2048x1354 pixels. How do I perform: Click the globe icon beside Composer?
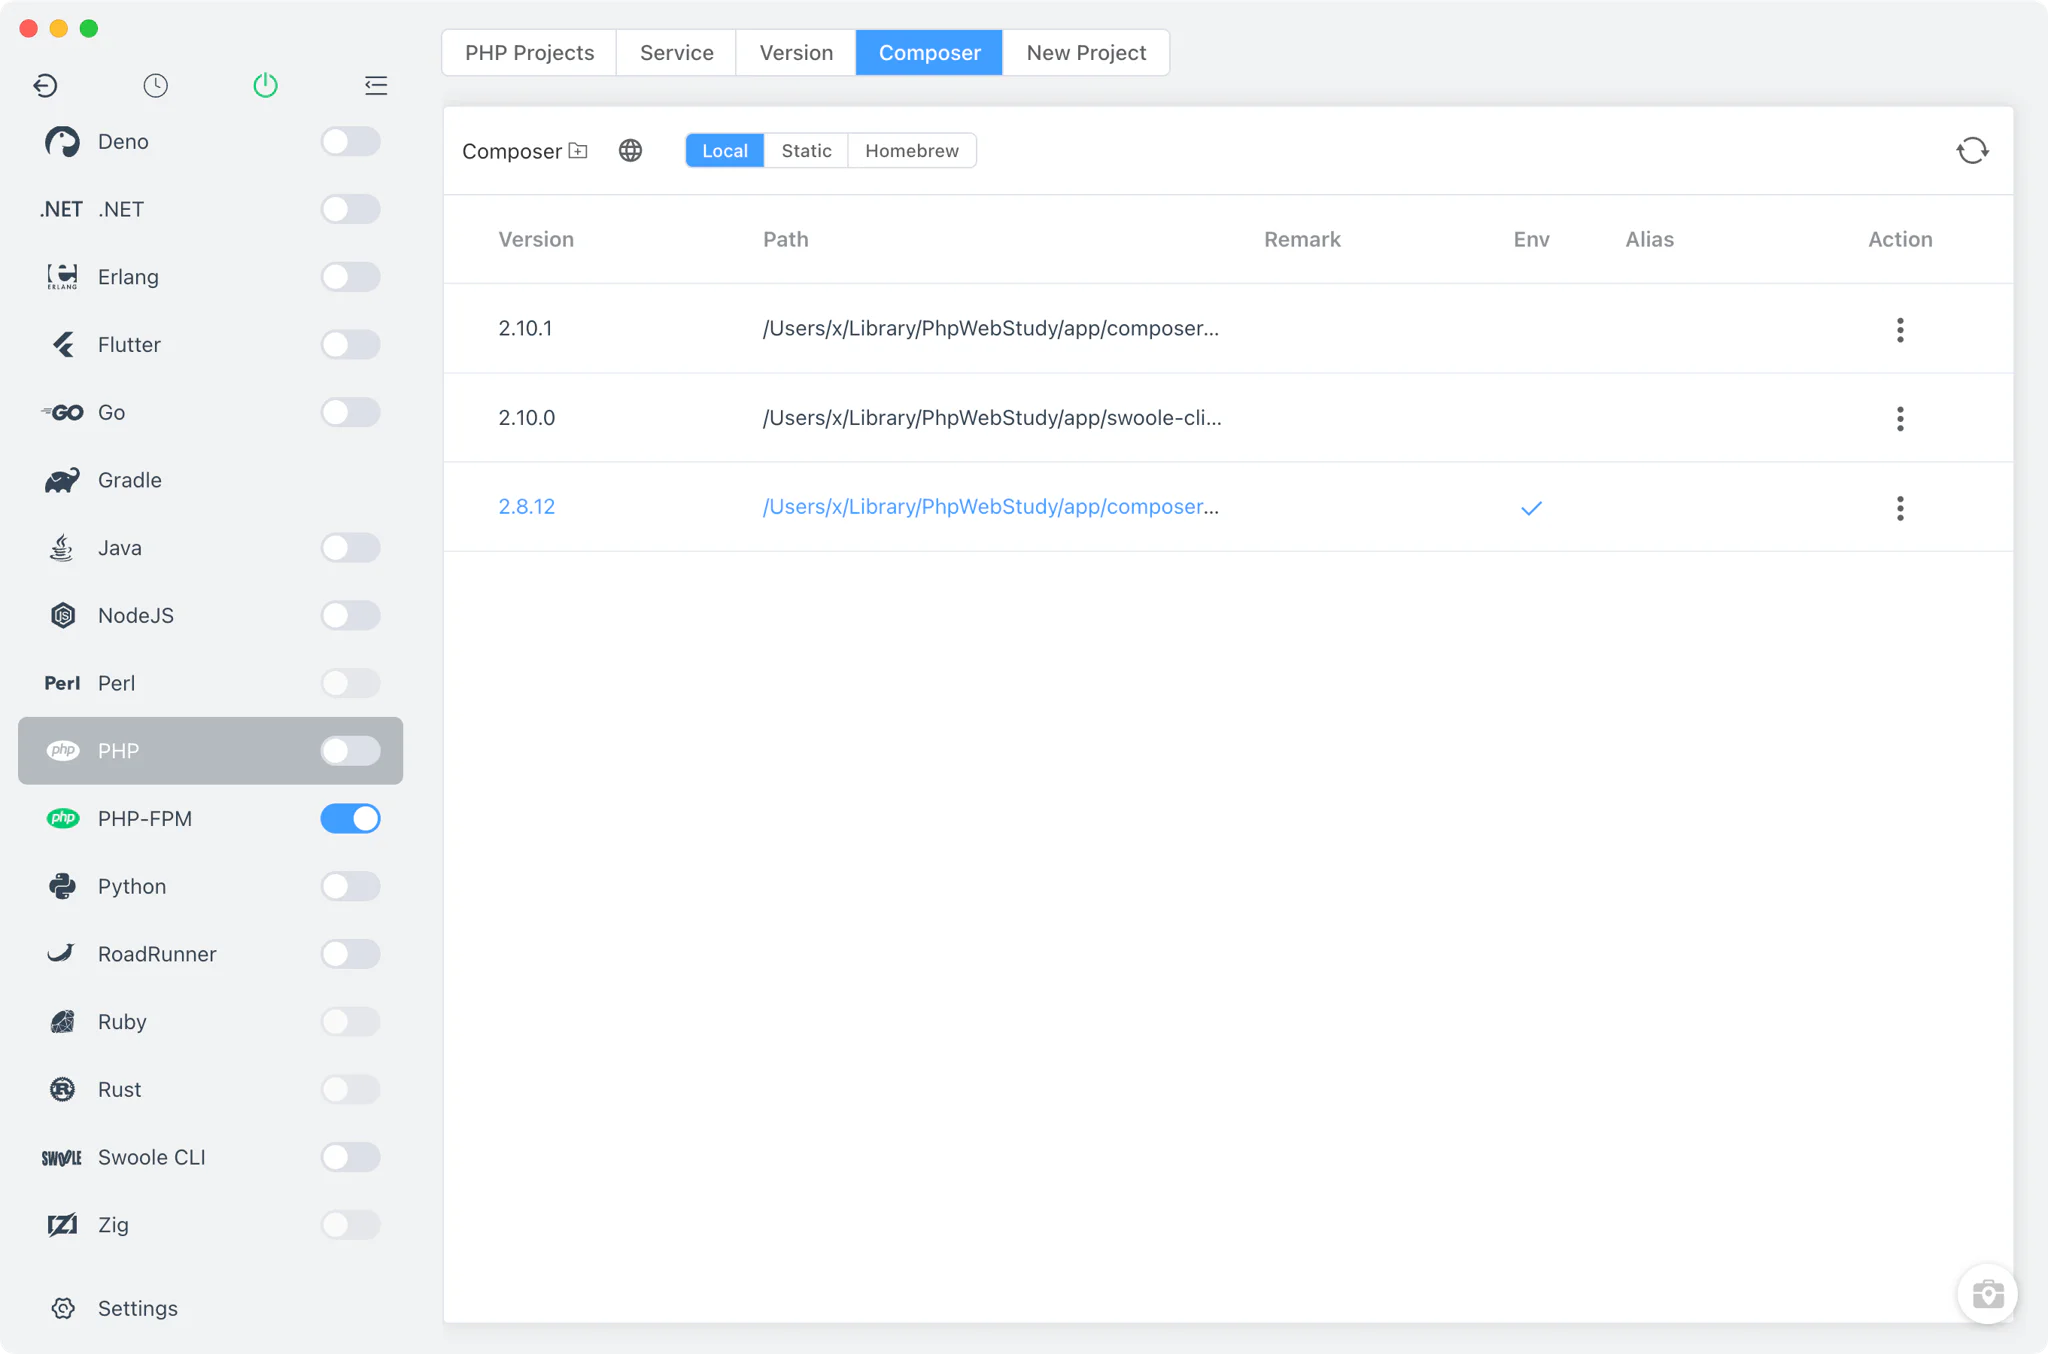[x=630, y=151]
